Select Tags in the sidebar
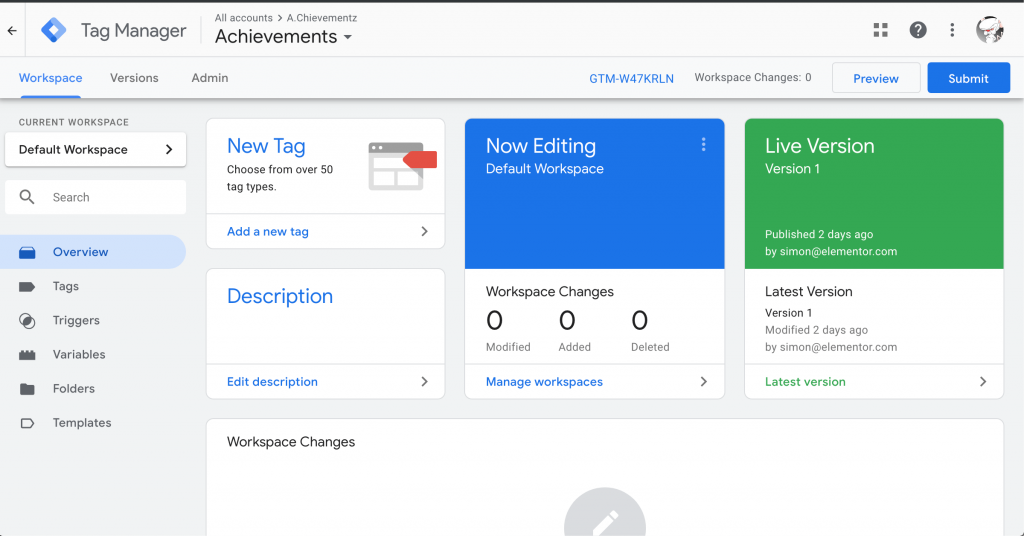 [x=66, y=286]
